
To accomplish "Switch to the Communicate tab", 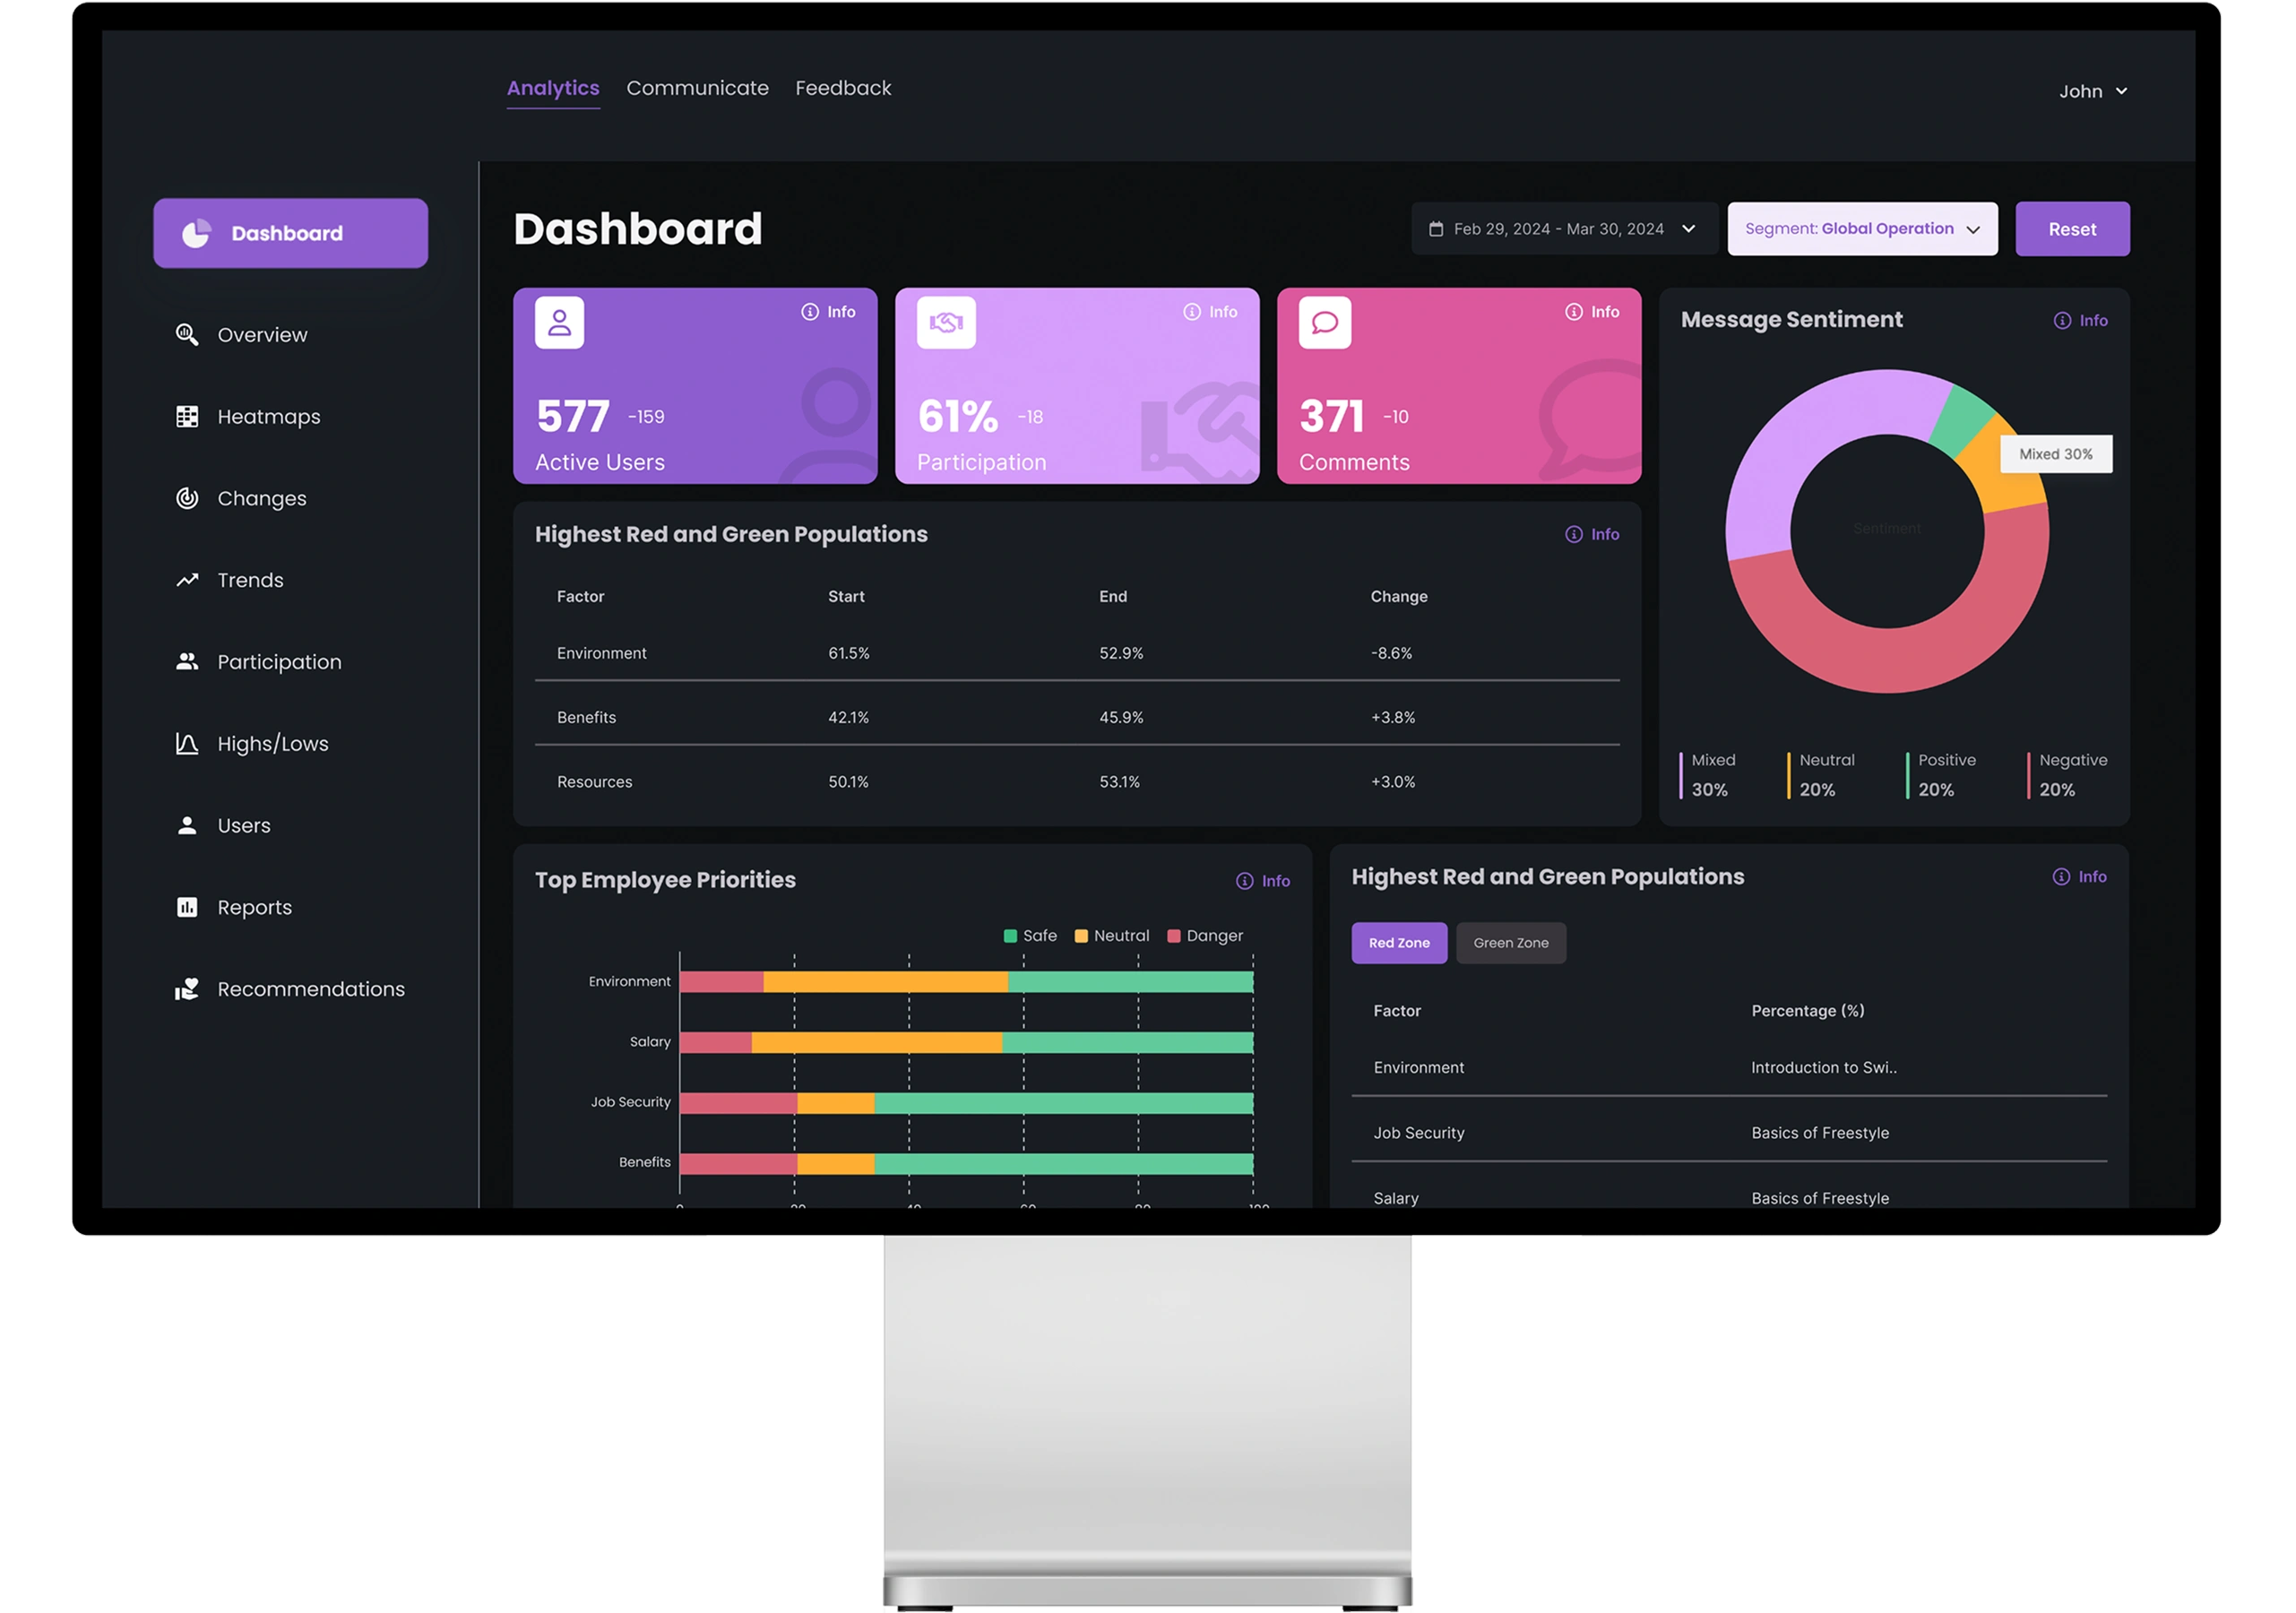I will coord(697,88).
